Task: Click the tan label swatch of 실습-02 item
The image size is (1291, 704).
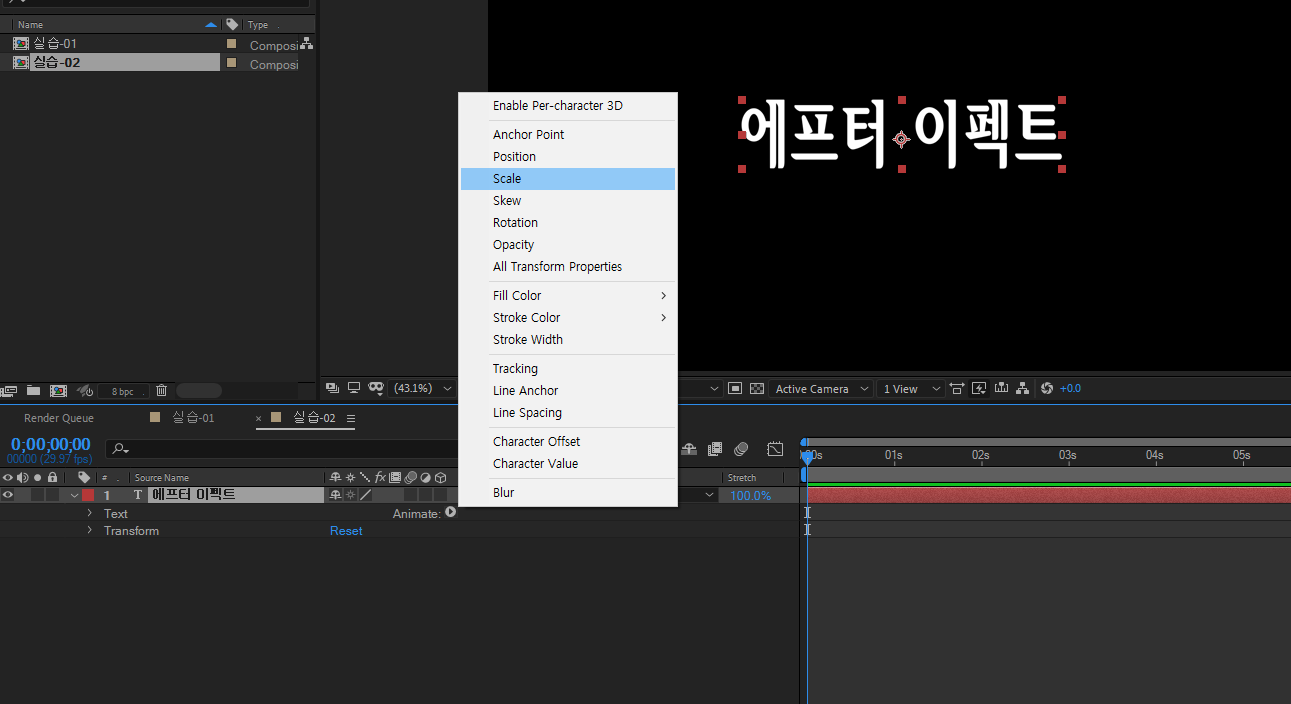Action: coord(232,63)
